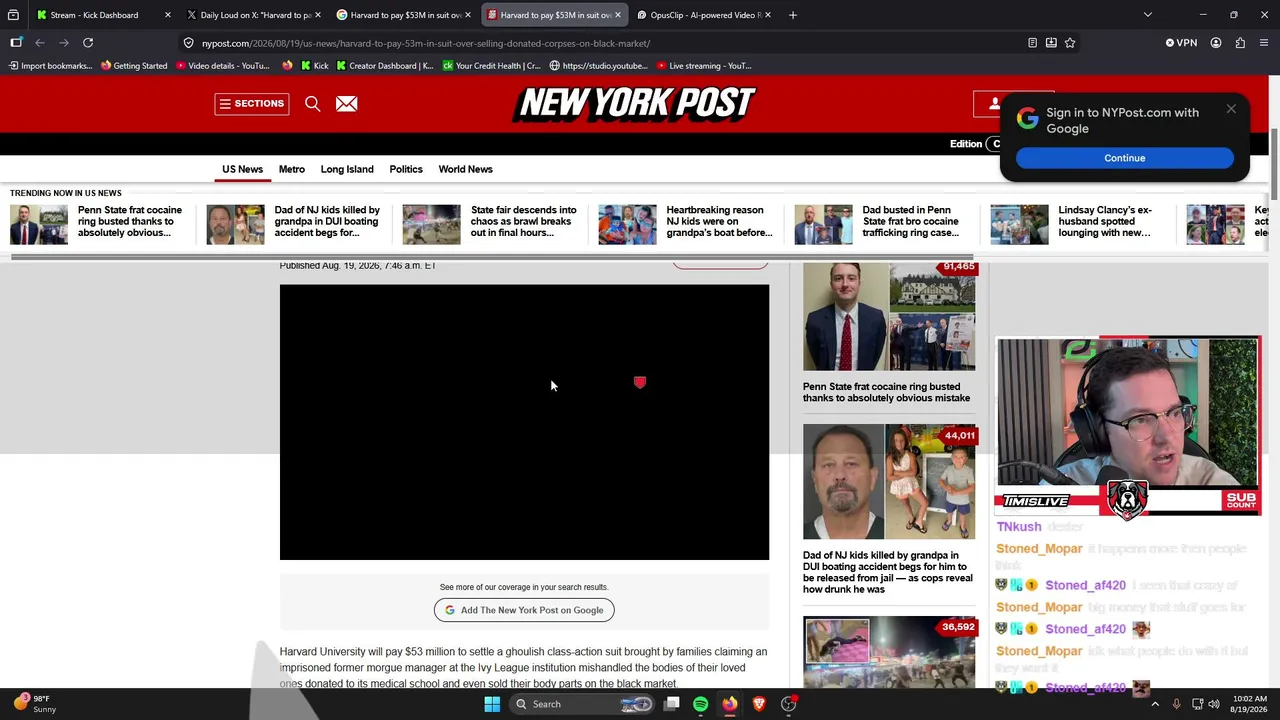This screenshot has height=720, width=1280.
Task: Open the Getting Started bookmark
Action: [x=134, y=66]
